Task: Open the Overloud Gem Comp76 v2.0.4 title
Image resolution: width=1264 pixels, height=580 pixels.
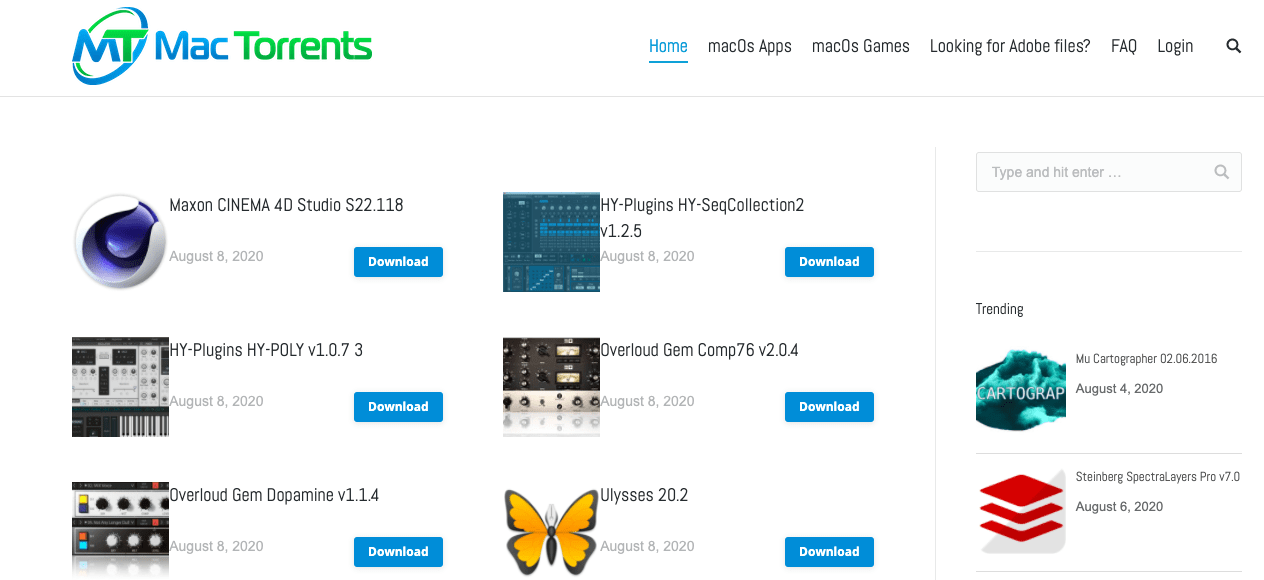Action: (x=699, y=350)
